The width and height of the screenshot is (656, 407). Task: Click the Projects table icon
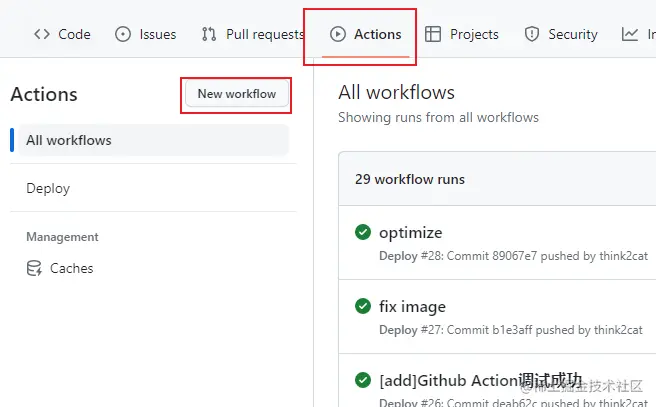click(433, 34)
